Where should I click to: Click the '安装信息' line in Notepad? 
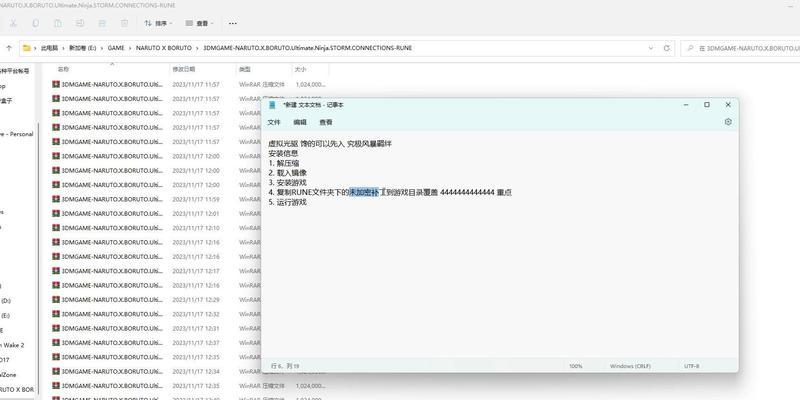(283, 153)
